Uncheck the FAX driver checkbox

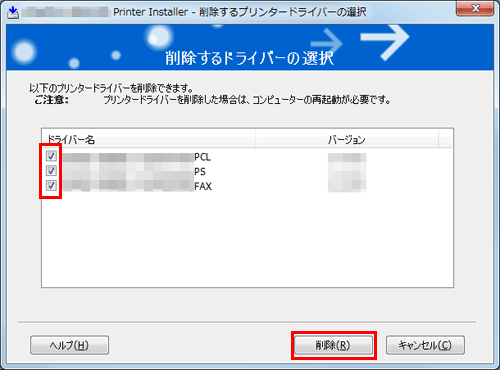point(51,185)
